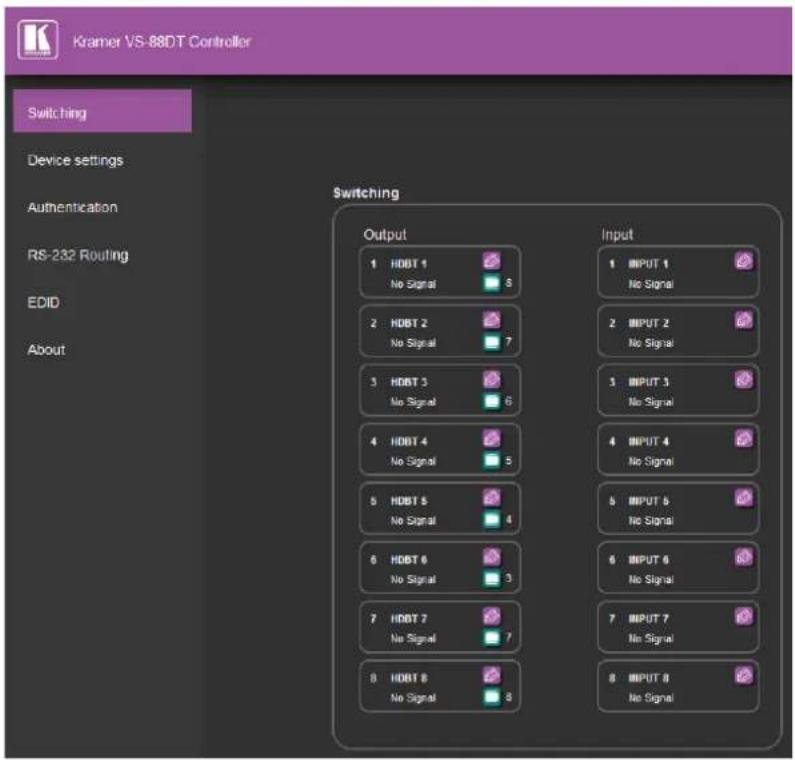Select the HDBT 1 output label
Viewport: 795px width, 760px height.
coord(409,264)
